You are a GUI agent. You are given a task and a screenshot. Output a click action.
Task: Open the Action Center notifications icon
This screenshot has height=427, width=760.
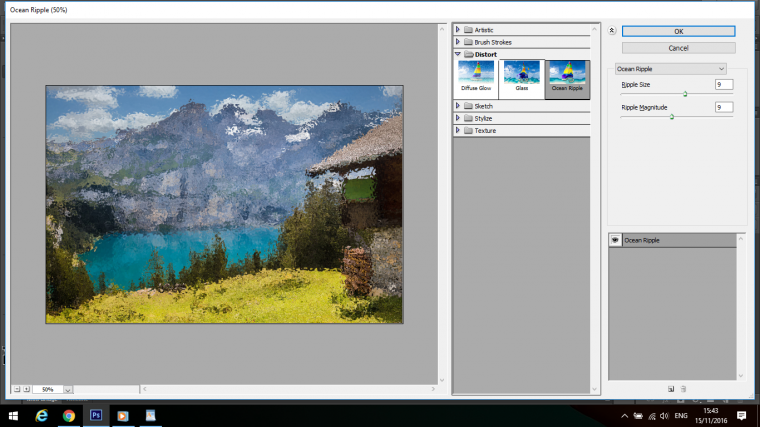coord(742,416)
